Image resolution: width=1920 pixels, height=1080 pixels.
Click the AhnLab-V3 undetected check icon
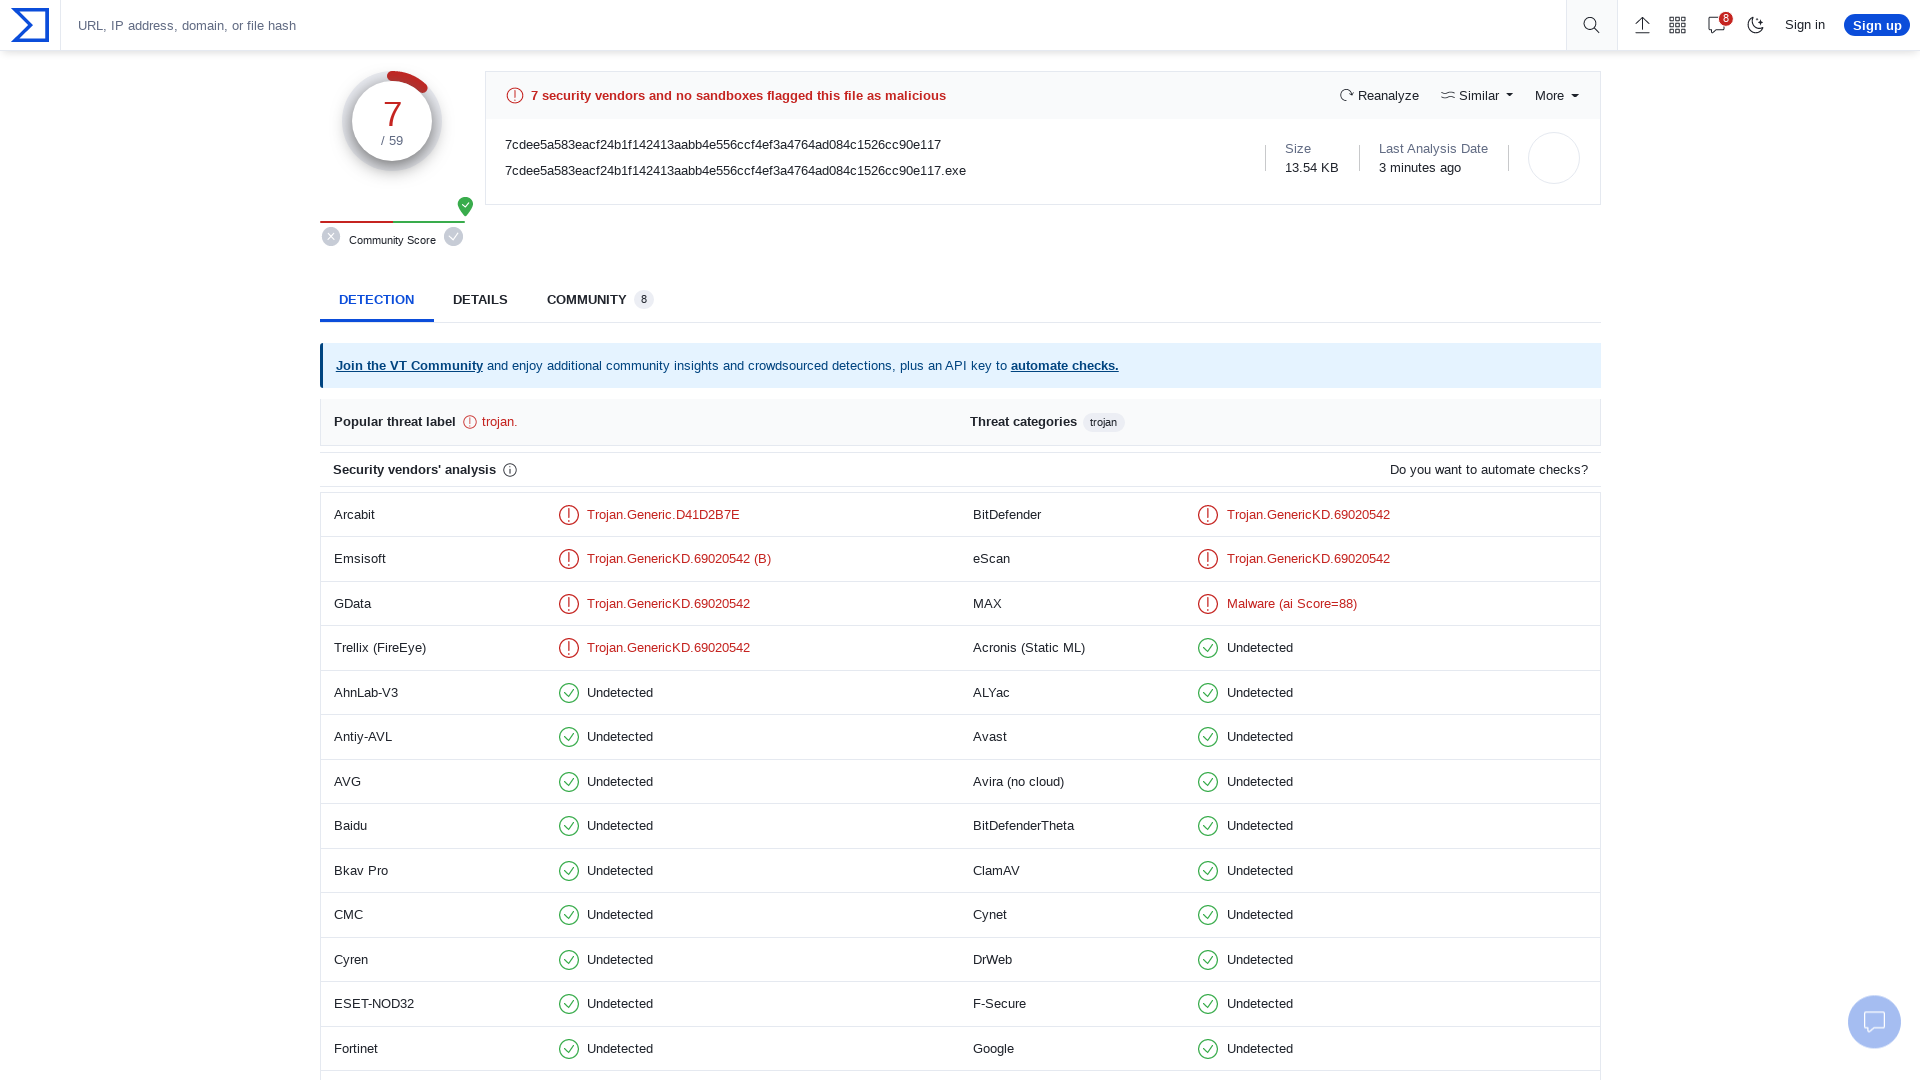click(x=569, y=693)
